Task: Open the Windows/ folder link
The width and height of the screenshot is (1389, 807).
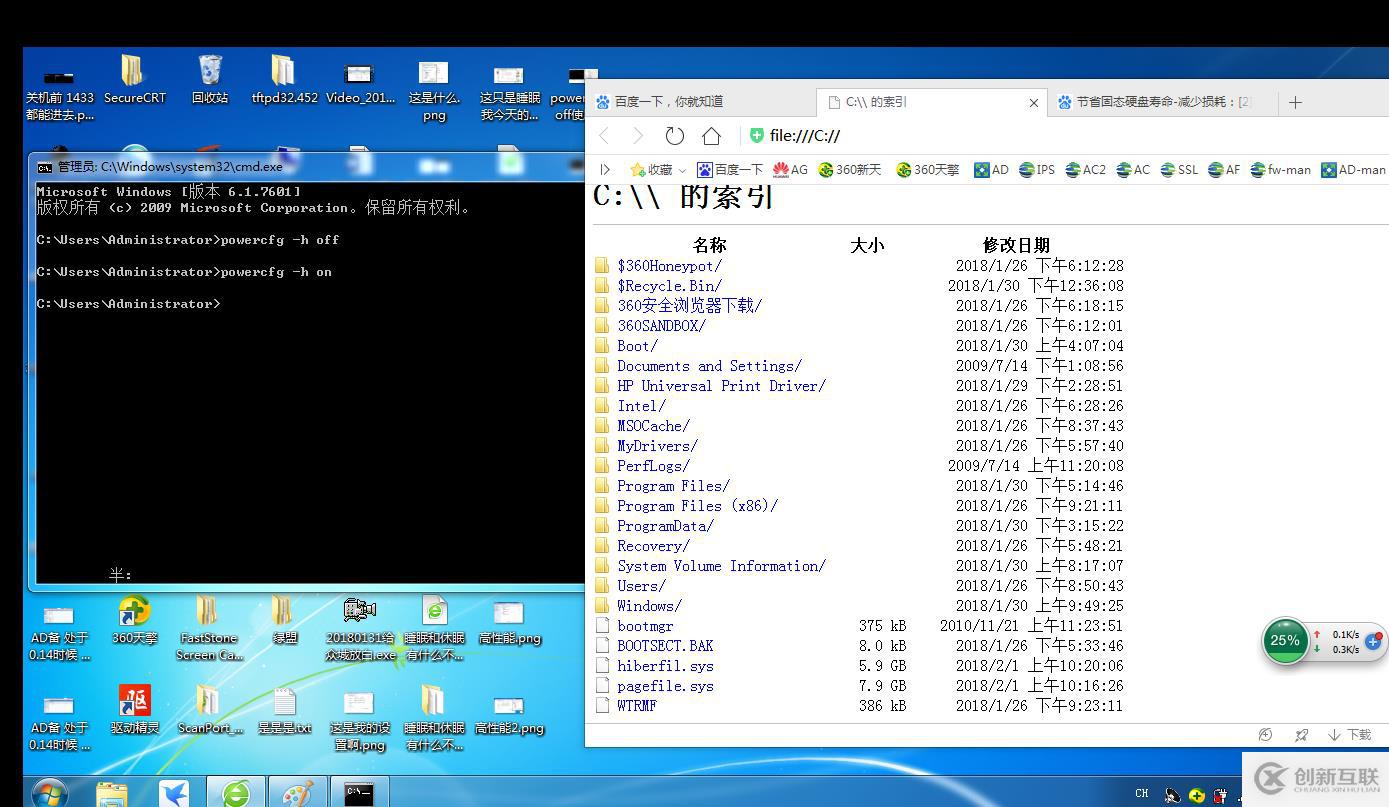Action: (x=646, y=605)
